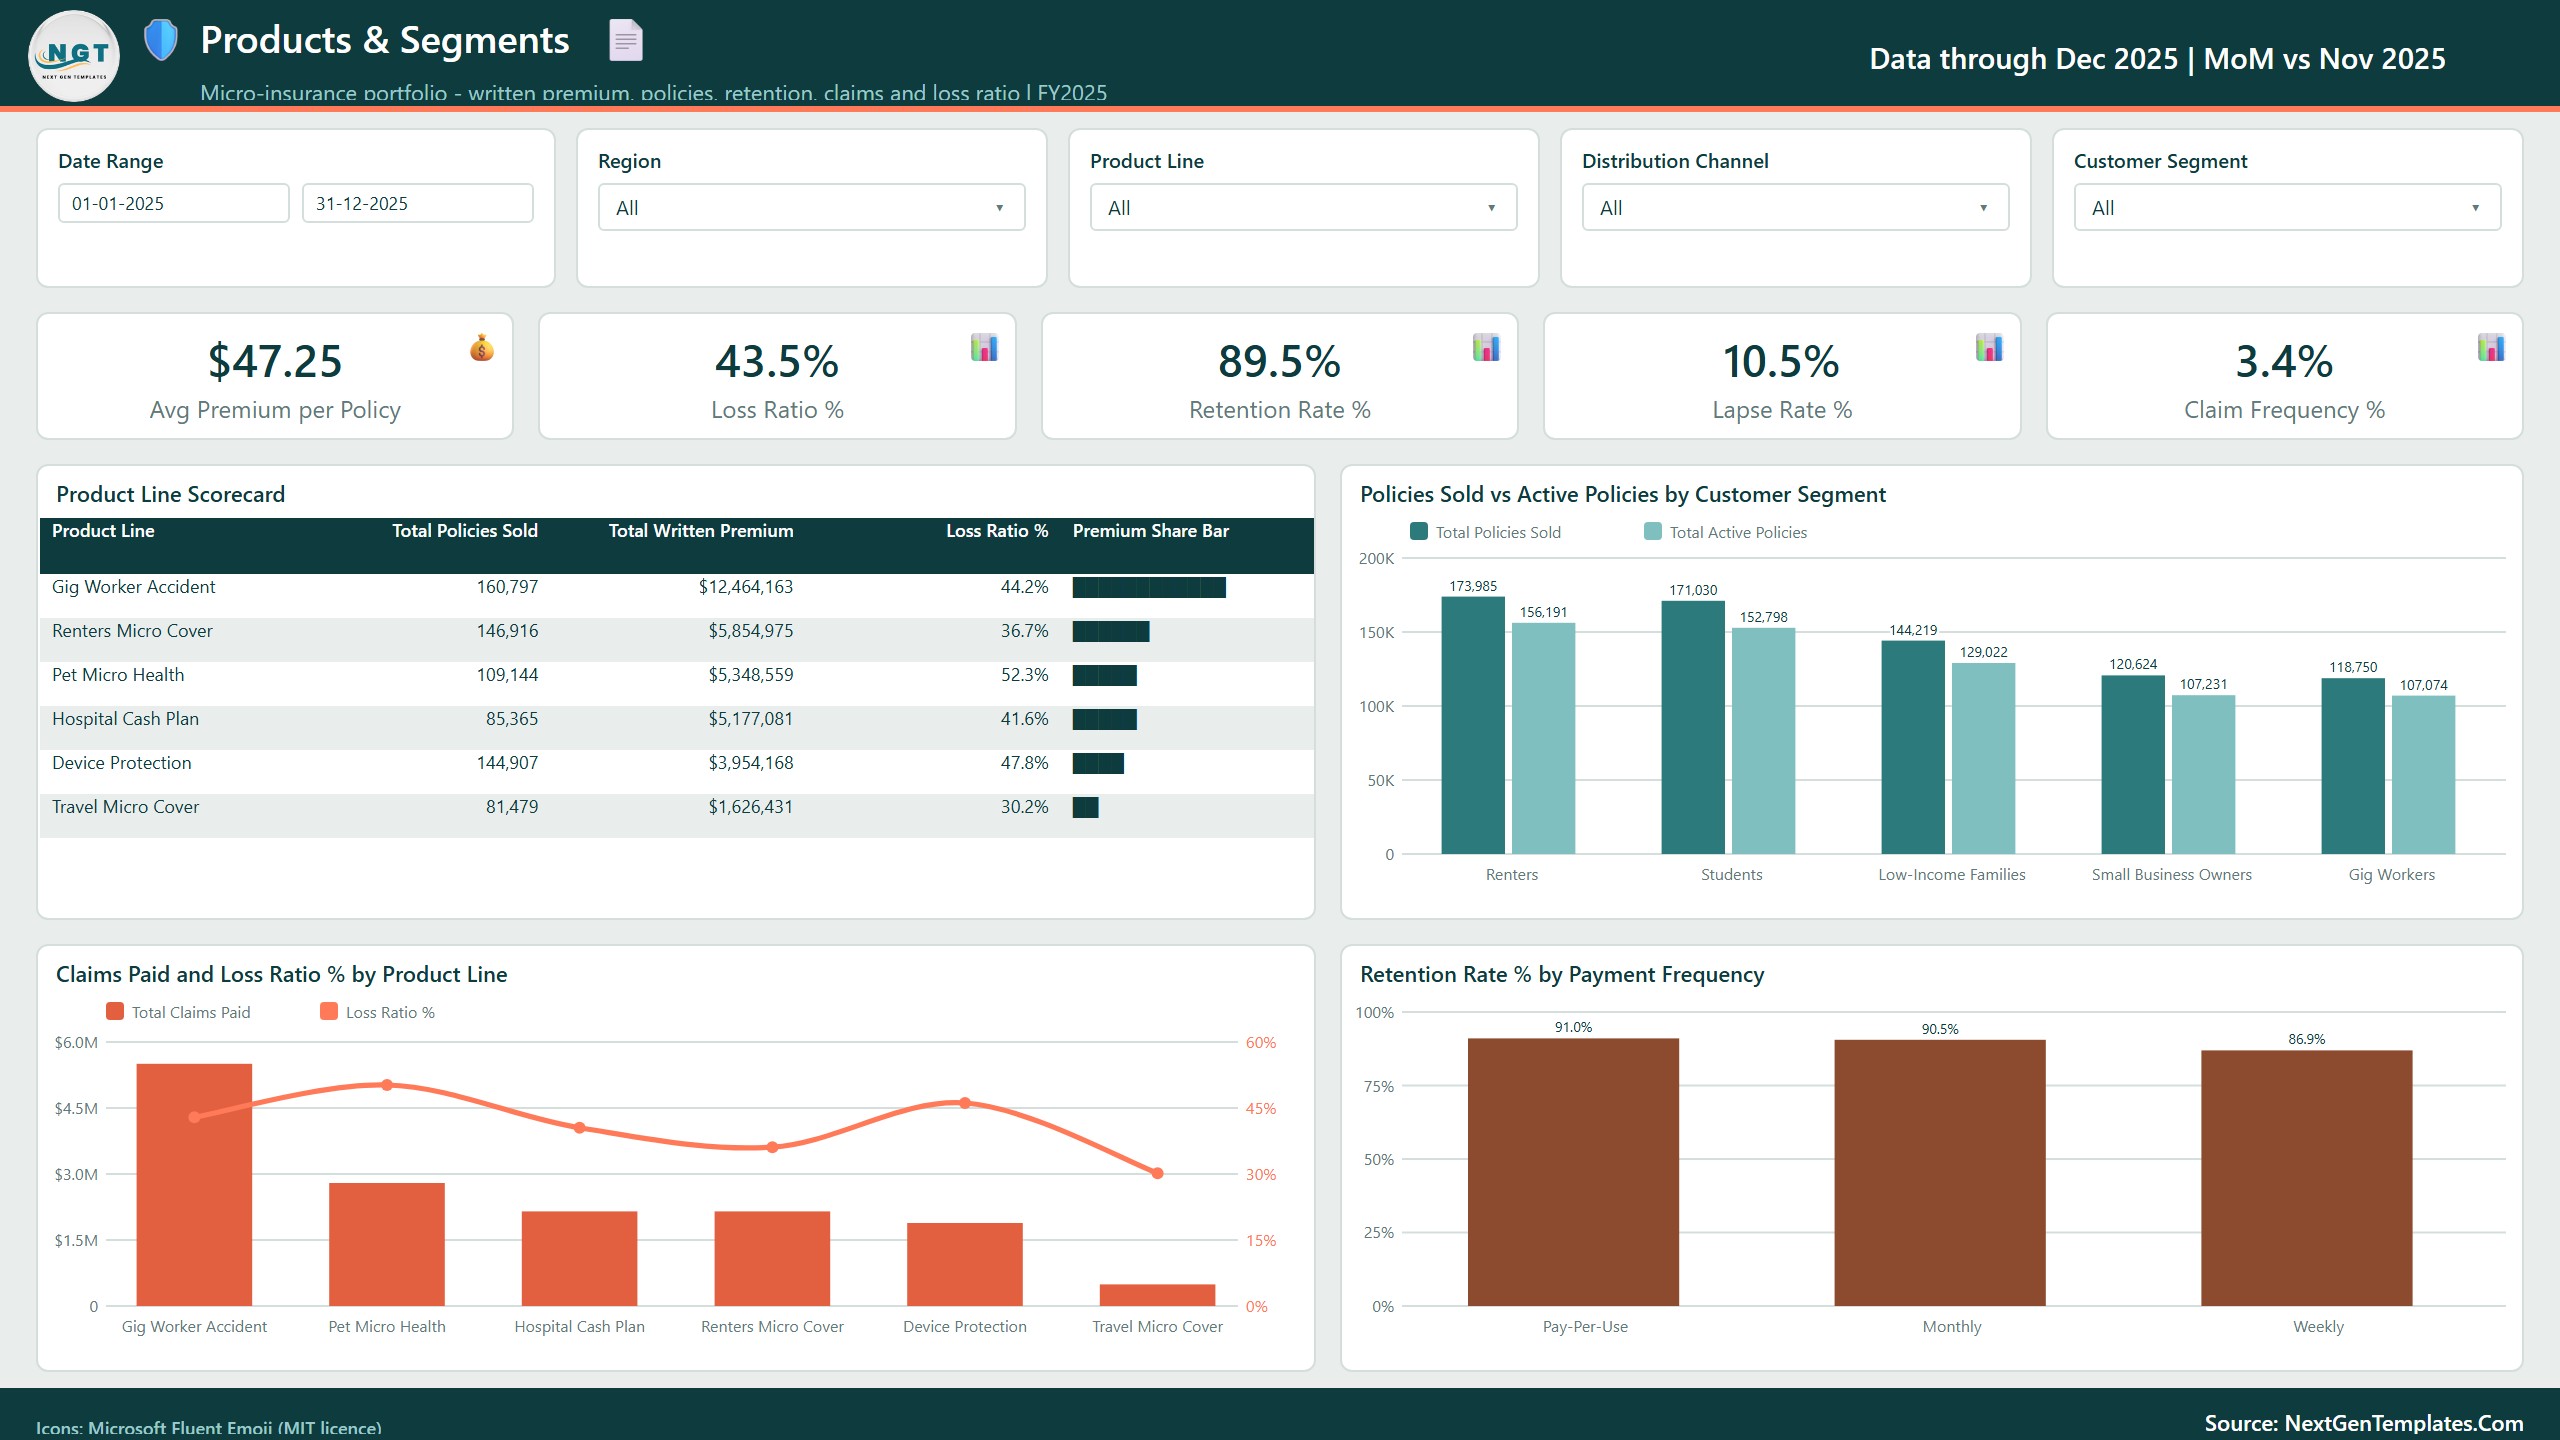Toggle Loss Ratio % legend item
2560x1440 pixels.
(378, 1012)
